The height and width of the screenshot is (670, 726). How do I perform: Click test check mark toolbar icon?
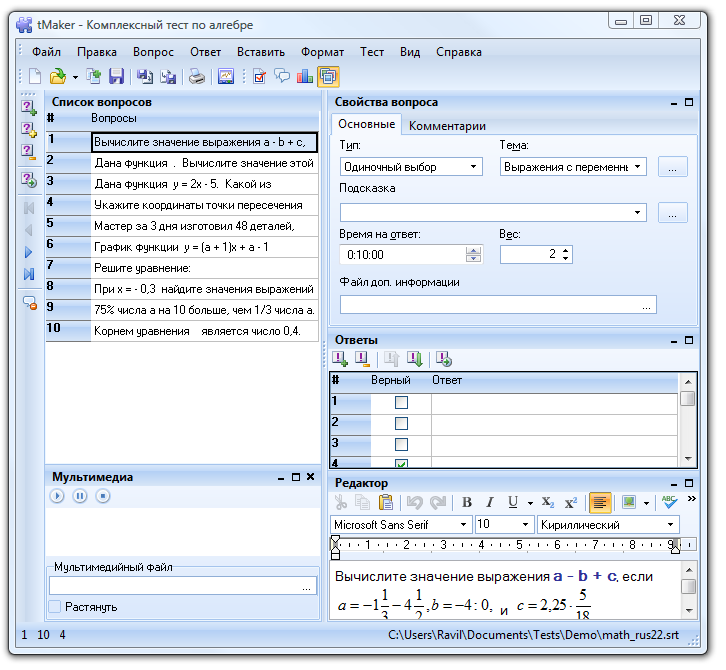260,76
